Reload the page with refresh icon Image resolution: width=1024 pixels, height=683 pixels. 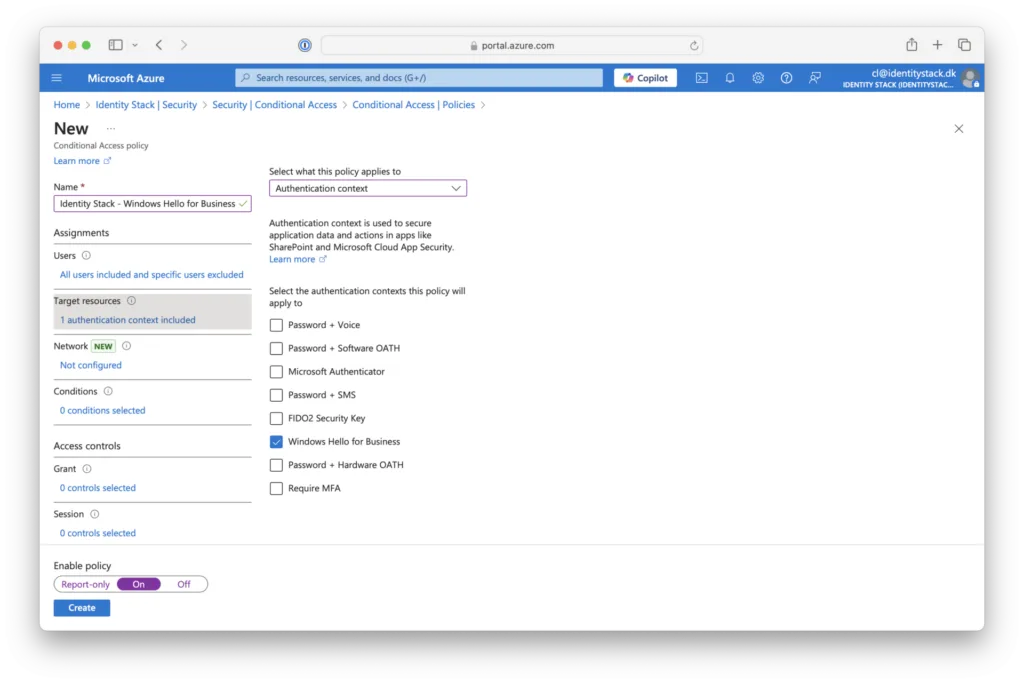[694, 46]
